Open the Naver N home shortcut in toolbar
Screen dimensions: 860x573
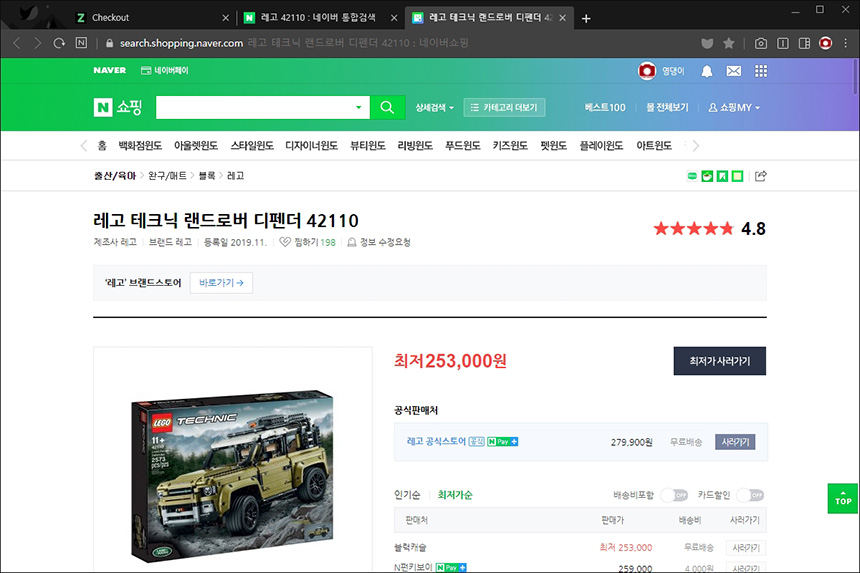(x=81, y=43)
